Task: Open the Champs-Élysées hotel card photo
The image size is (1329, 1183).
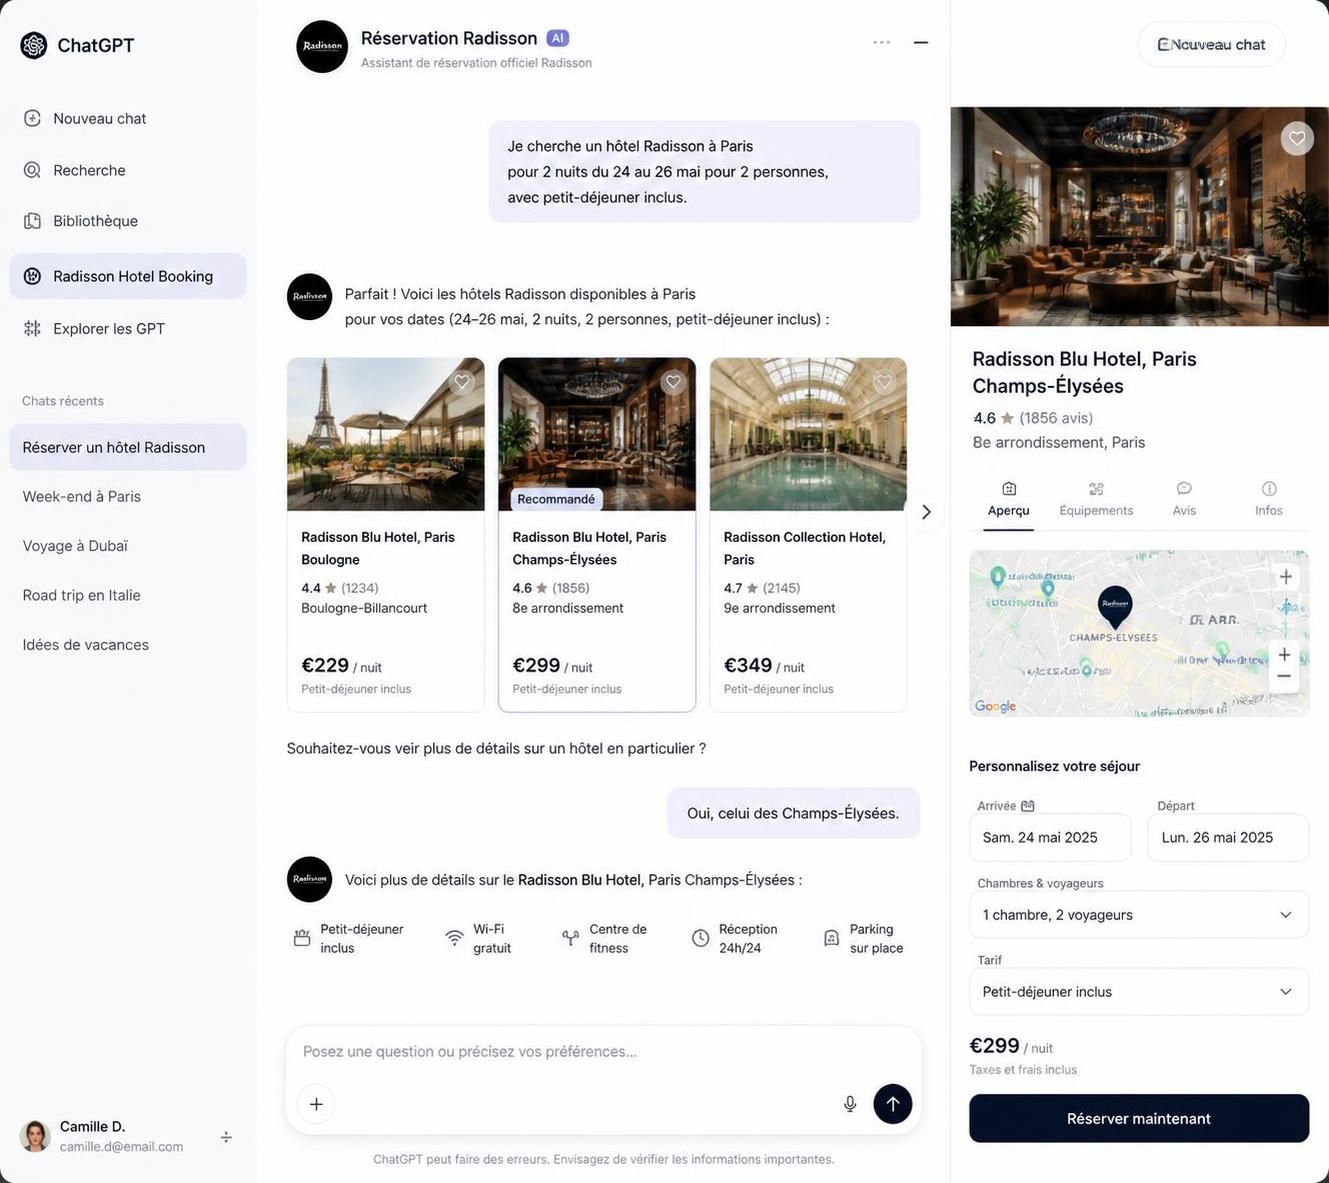Action: click(x=597, y=434)
